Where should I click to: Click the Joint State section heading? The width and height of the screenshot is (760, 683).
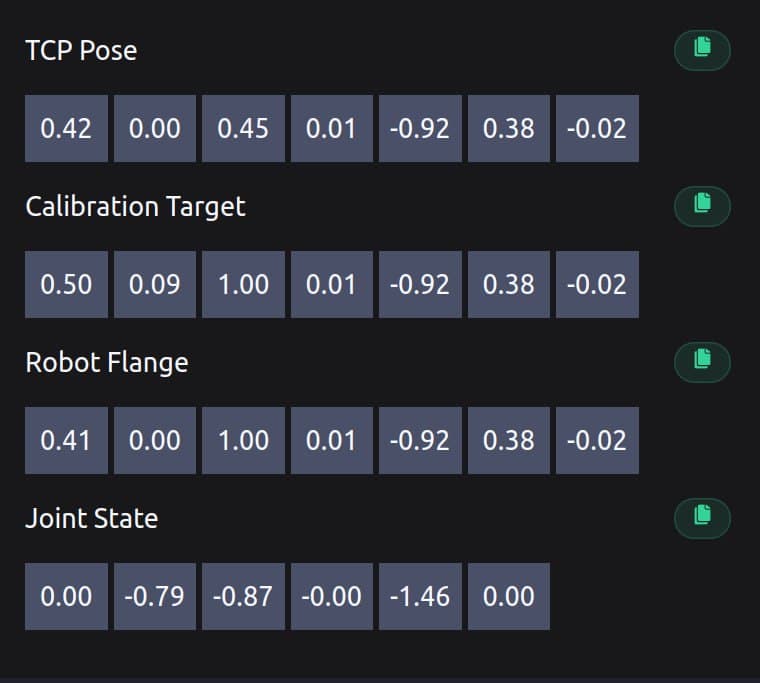click(92, 519)
